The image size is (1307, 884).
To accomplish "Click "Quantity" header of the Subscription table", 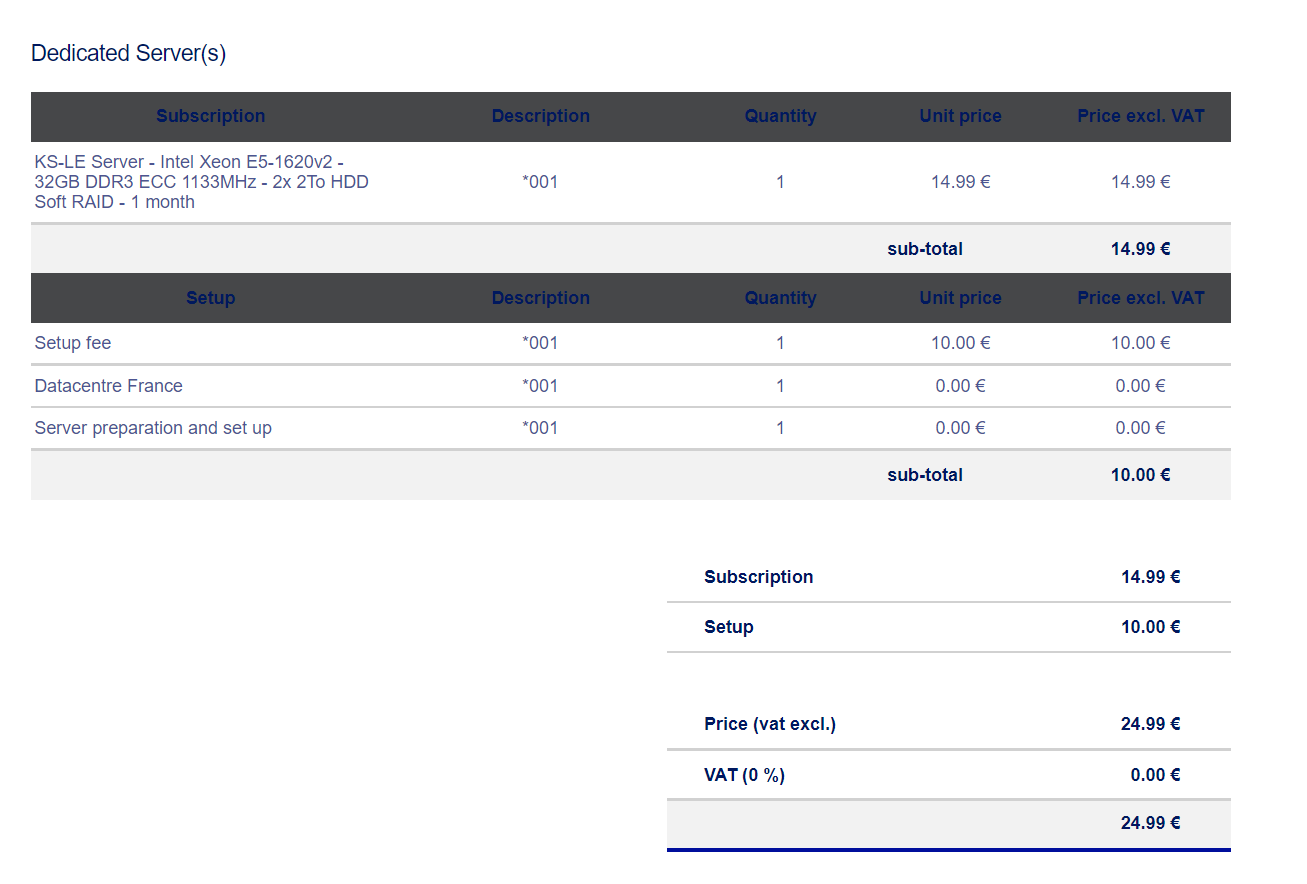I will 781,116.
